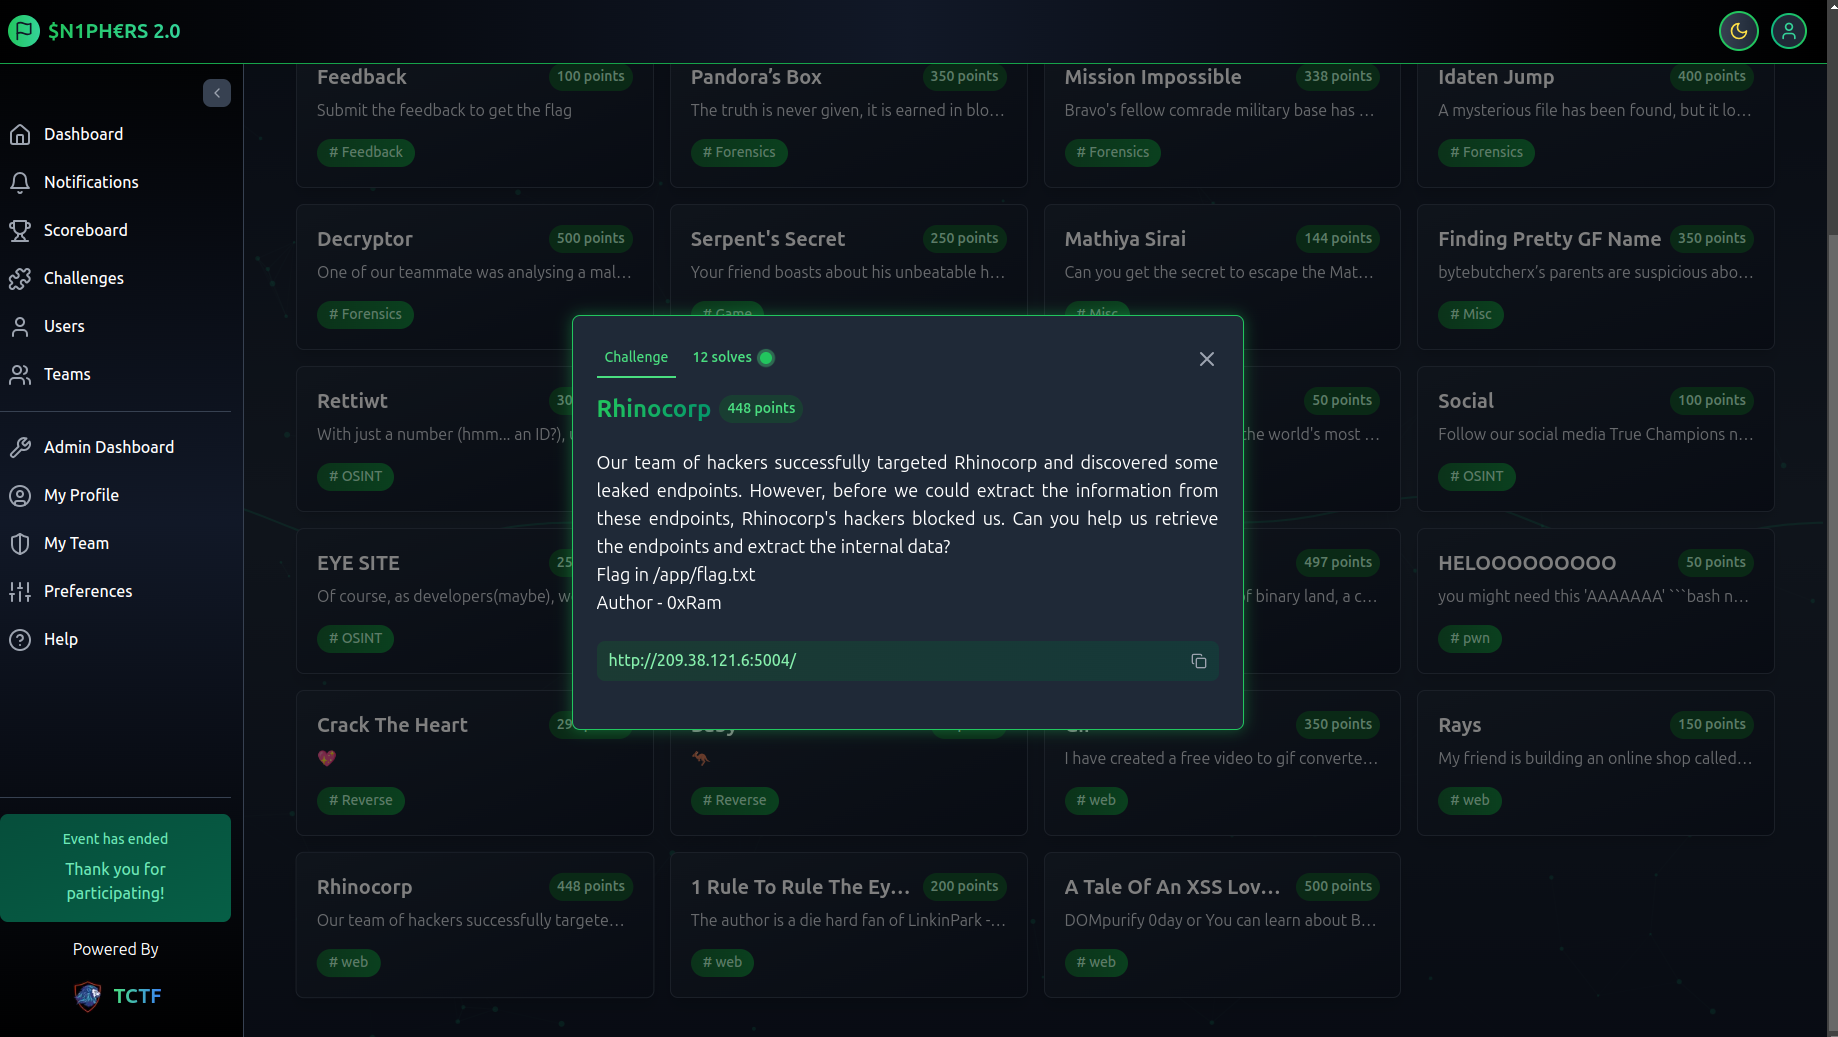1838x1037 pixels.
Task: Toggle dark mode with the moon button
Action: click(1739, 31)
